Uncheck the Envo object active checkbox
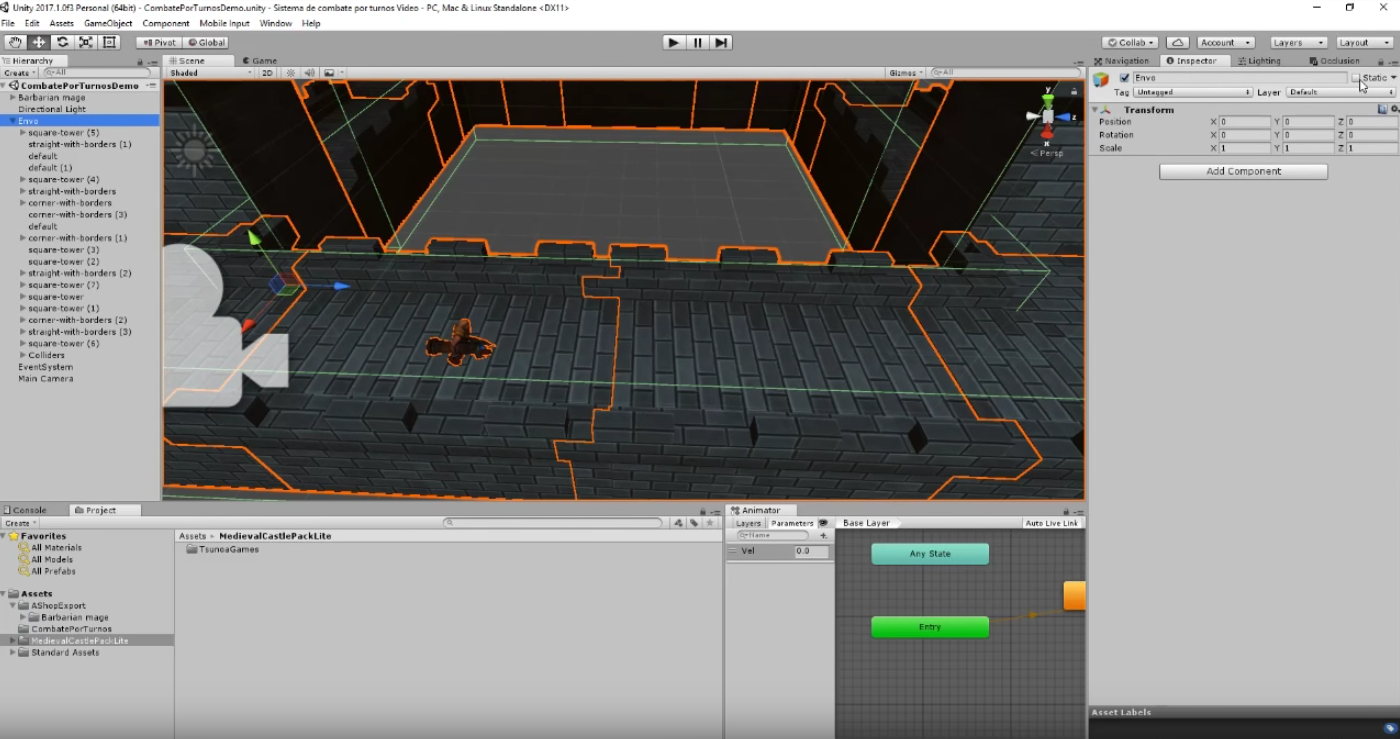This screenshot has width=1400, height=739. pos(1124,78)
